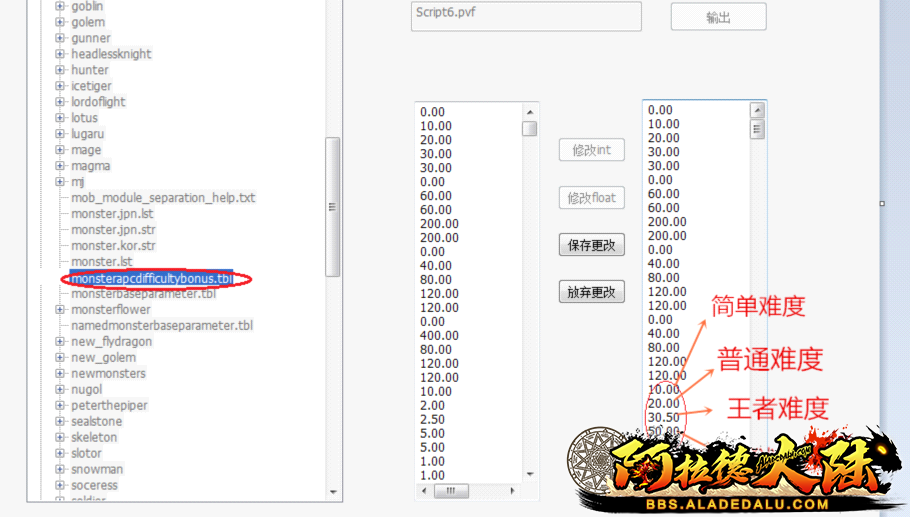This screenshot has width=913, height=519.
Task: Click the 放弃更改 discard changes button
Action: [x=592, y=293]
